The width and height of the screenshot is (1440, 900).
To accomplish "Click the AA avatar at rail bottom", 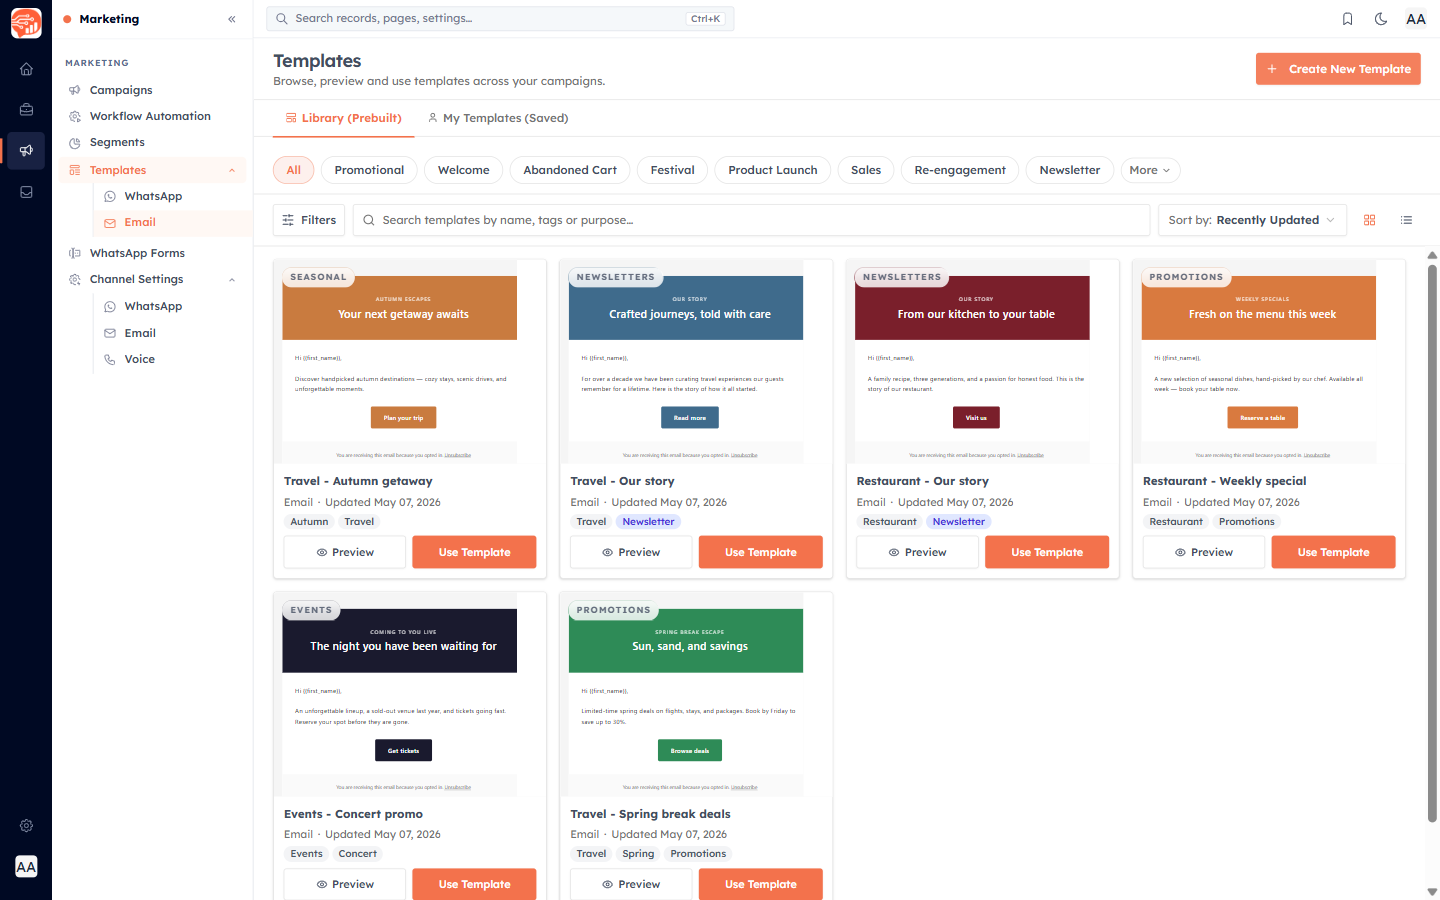I will (26, 867).
